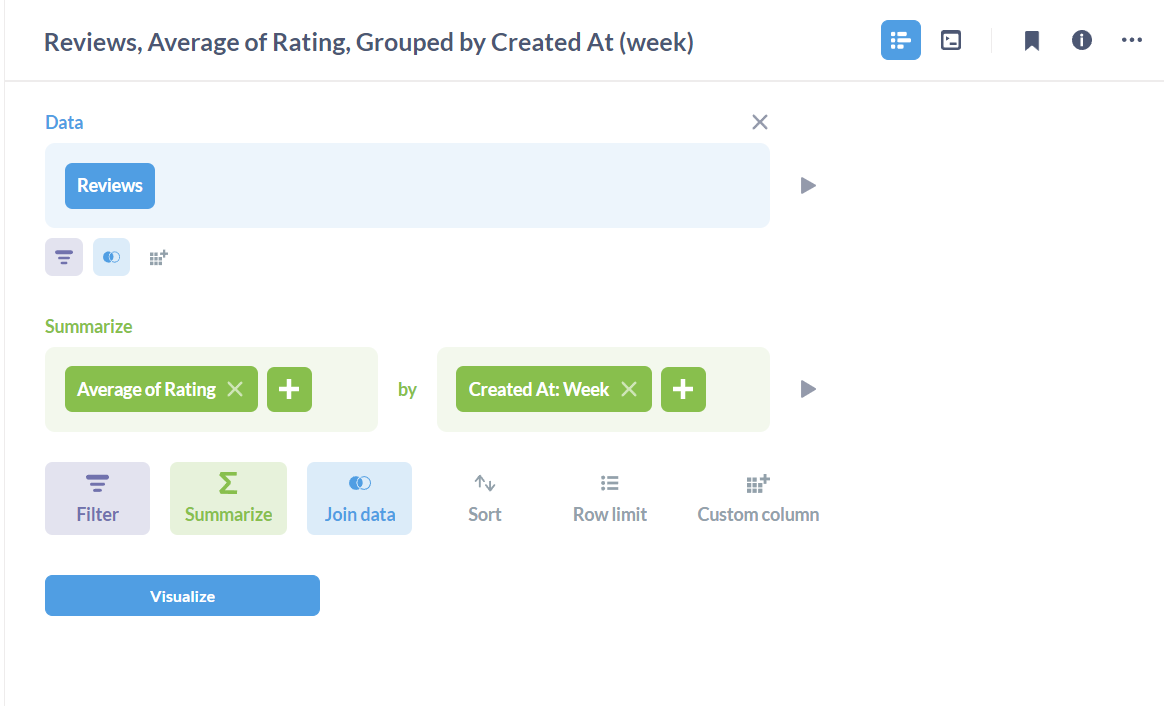This screenshot has height=706, width=1164.
Task: Open the three-dot overflow menu
Action: [x=1131, y=40]
